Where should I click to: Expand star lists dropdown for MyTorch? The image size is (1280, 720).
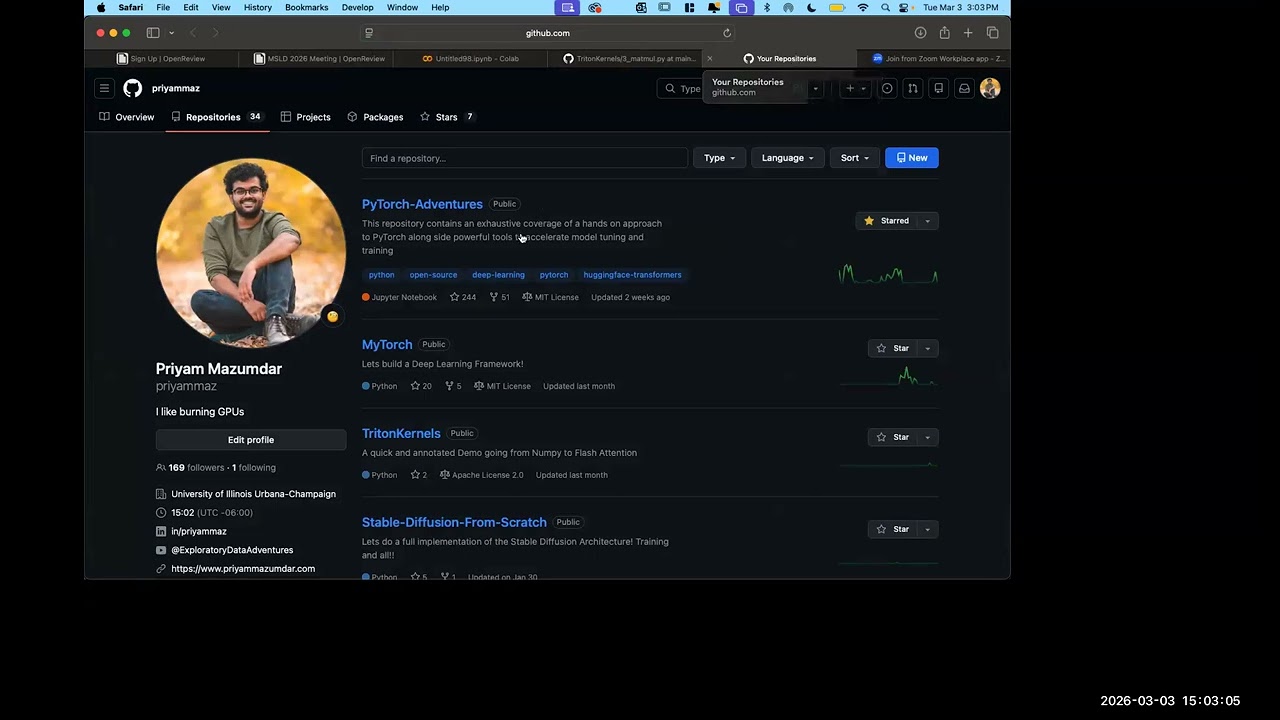point(927,348)
